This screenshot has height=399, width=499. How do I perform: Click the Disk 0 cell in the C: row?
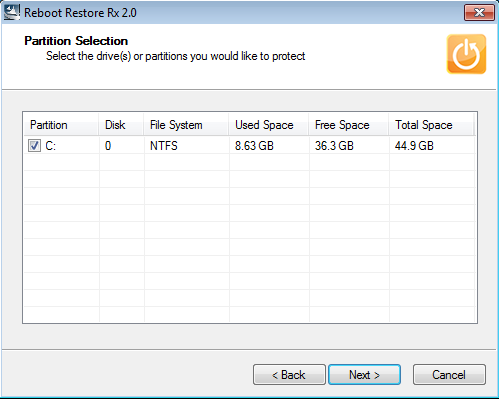click(108, 146)
